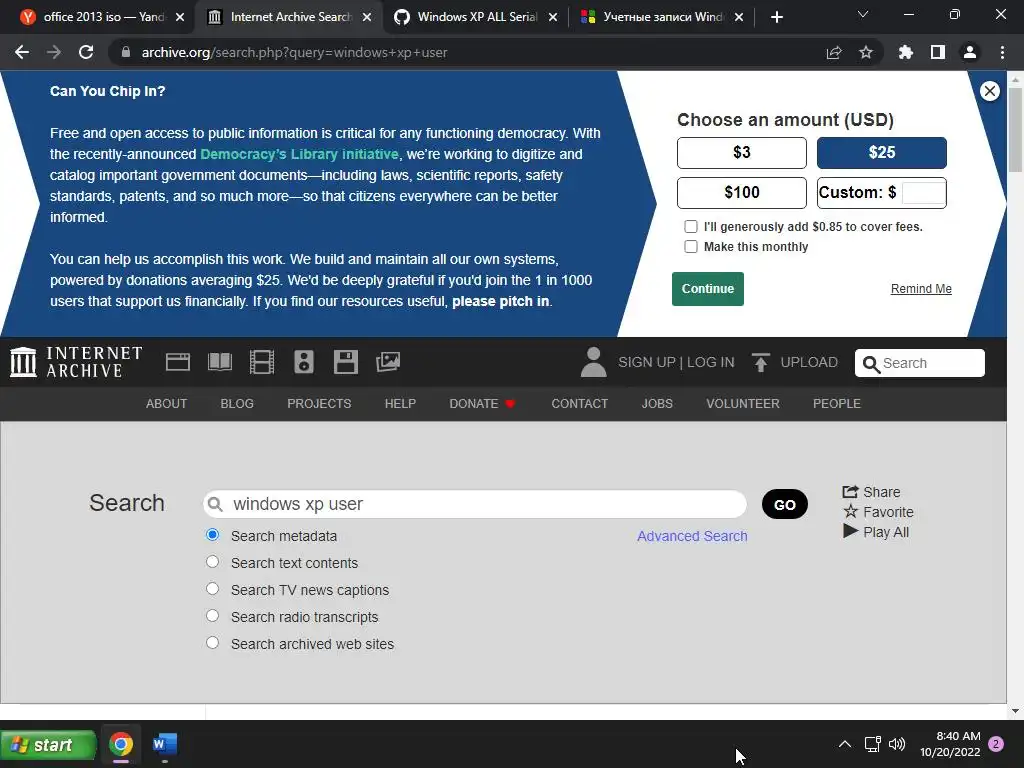Screen dimensions: 1024x768
Task: Open the Internet Archive software floppy icon
Action: click(x=345, y=362)
